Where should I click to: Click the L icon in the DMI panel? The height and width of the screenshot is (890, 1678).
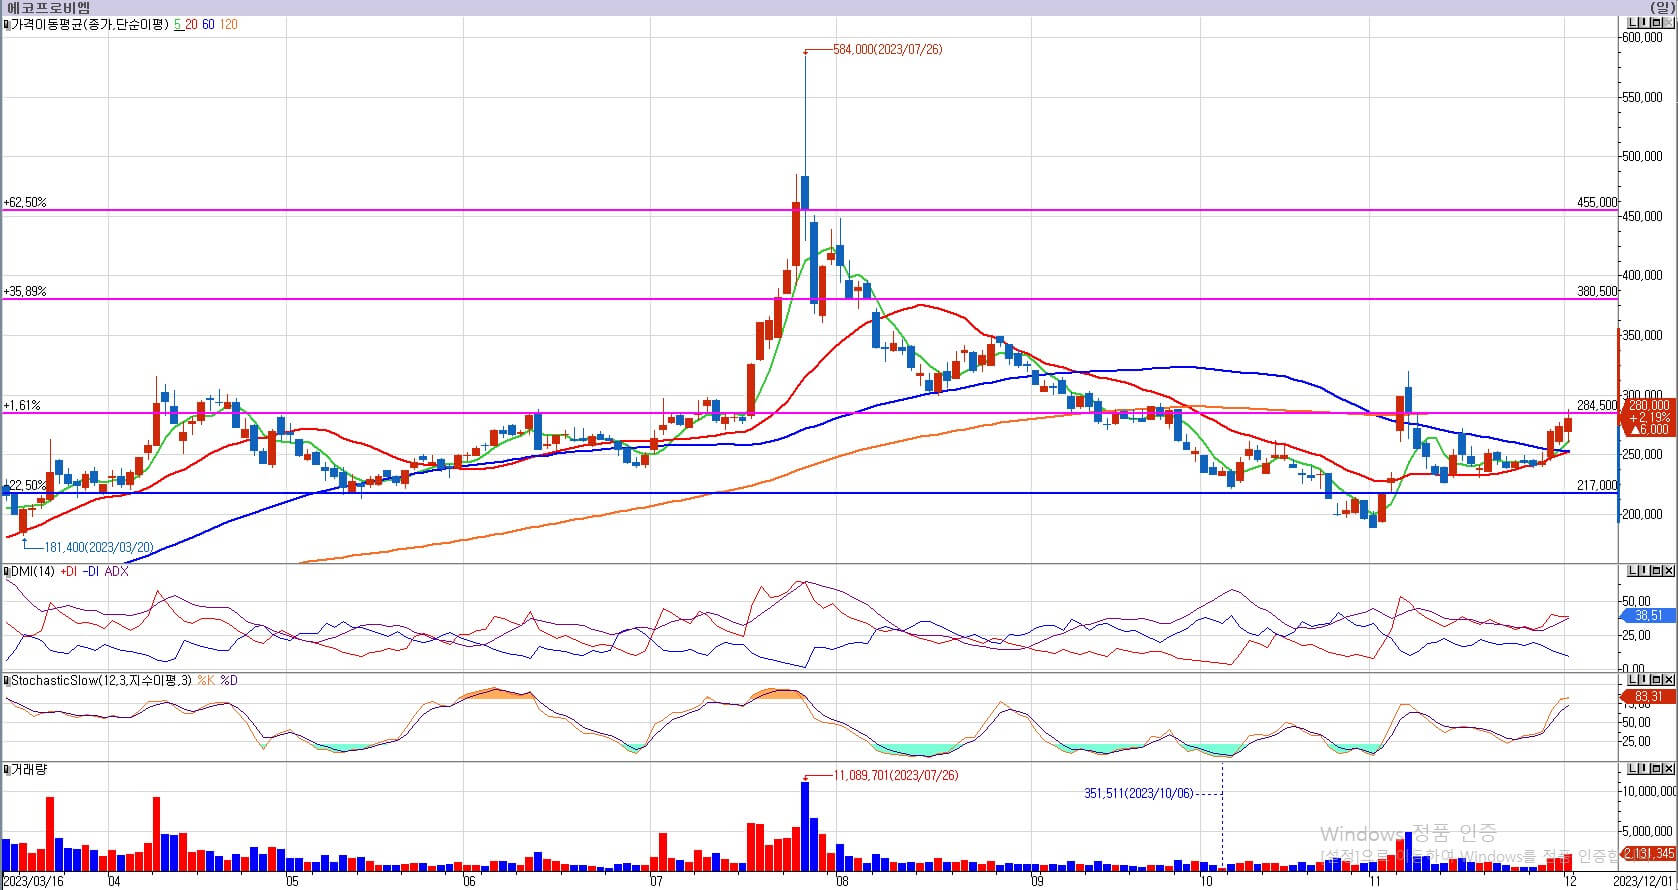[x=1633, y=570]
